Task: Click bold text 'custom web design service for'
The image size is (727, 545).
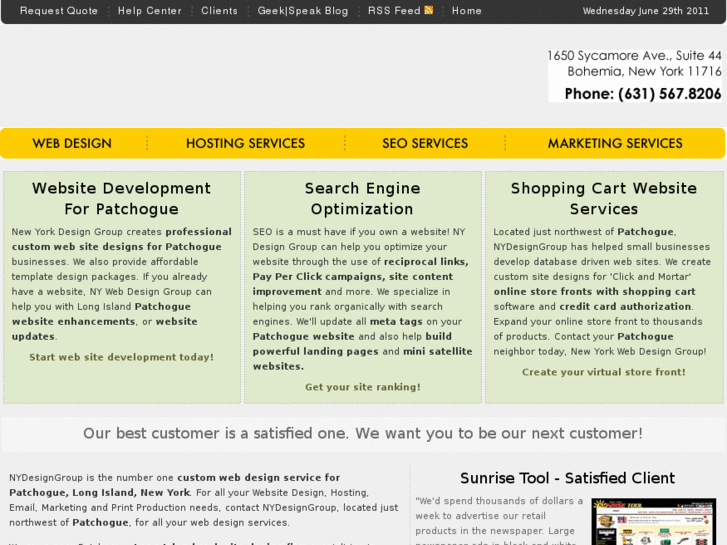Action: coord(259,478)
